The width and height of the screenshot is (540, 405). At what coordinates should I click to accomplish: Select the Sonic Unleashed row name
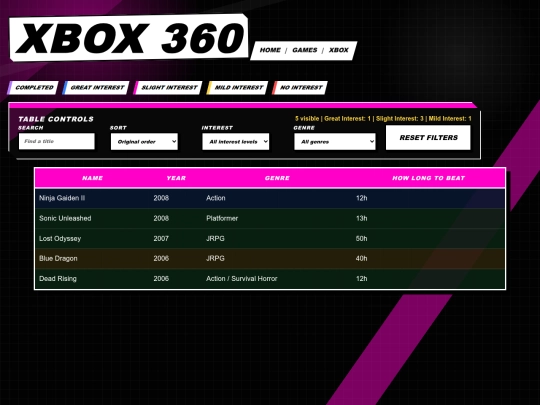click(65, 218)
